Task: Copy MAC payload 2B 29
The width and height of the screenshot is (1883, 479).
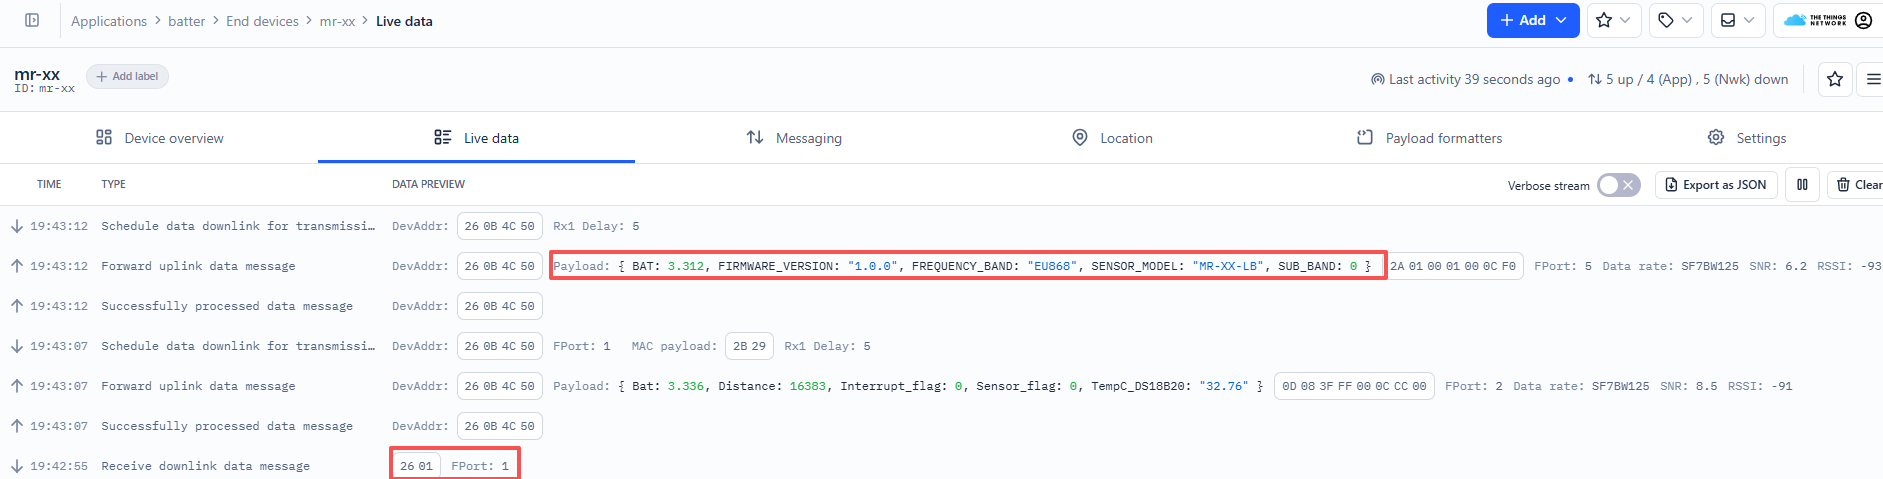Action: point(749,346)
